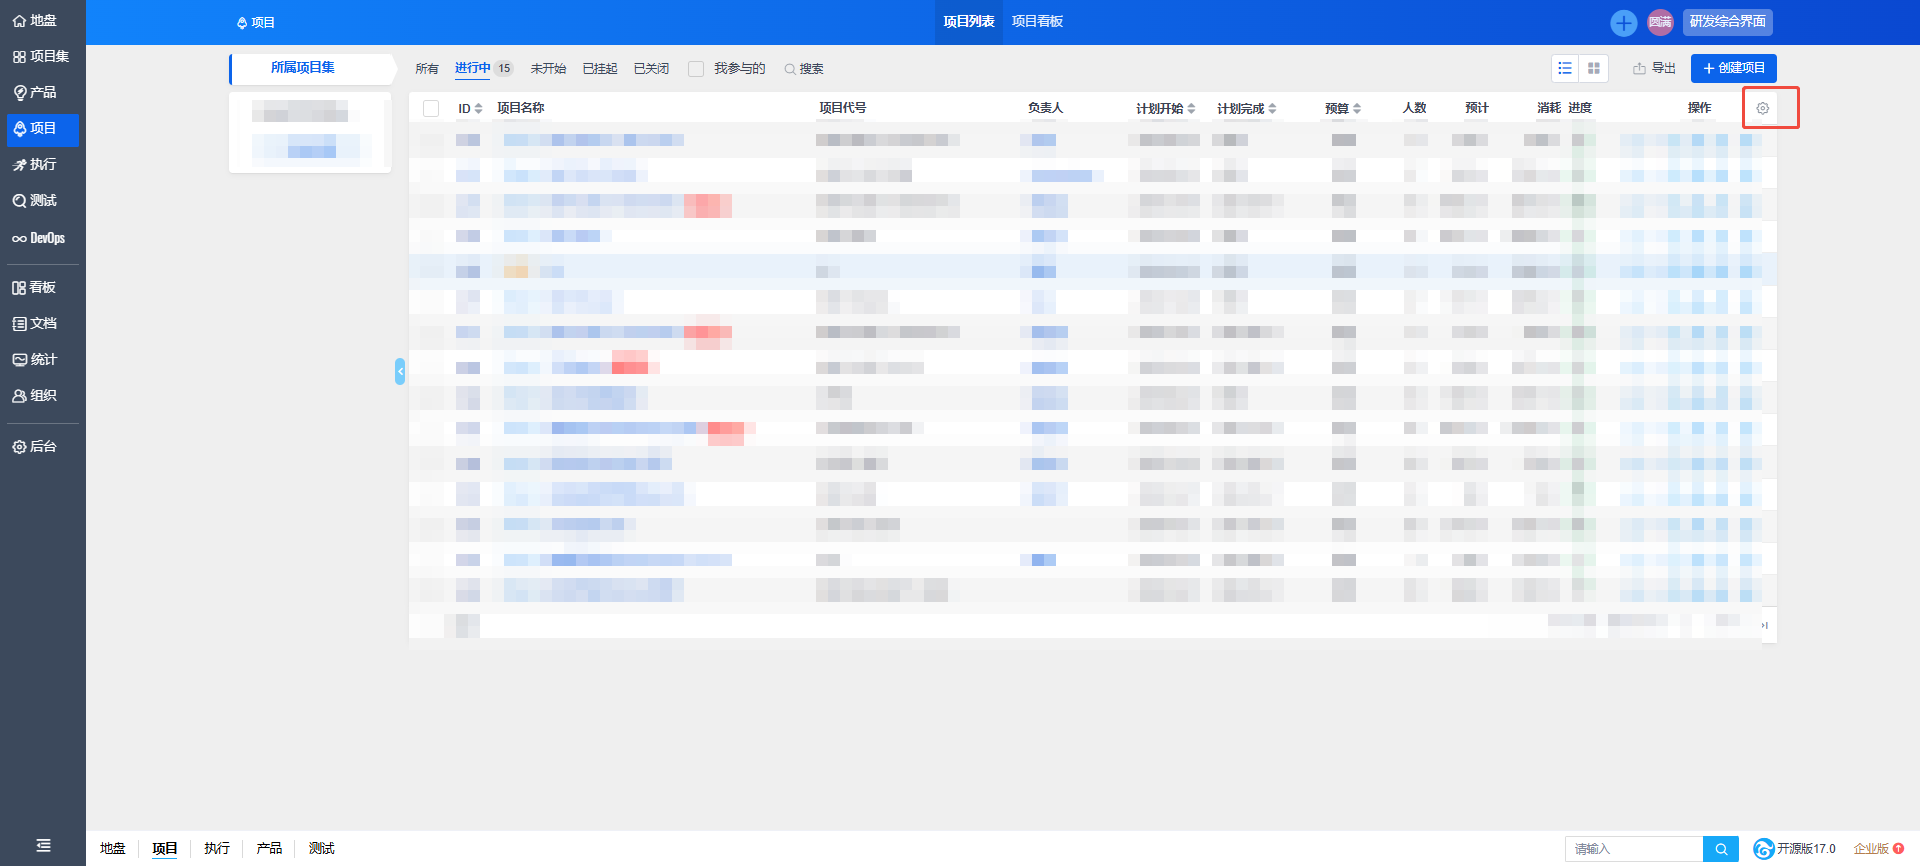The height and width of the screenshot is (866, 1920).
Task: Click the 开源版17.0 version link
Action: click(x=1795, y=849)
